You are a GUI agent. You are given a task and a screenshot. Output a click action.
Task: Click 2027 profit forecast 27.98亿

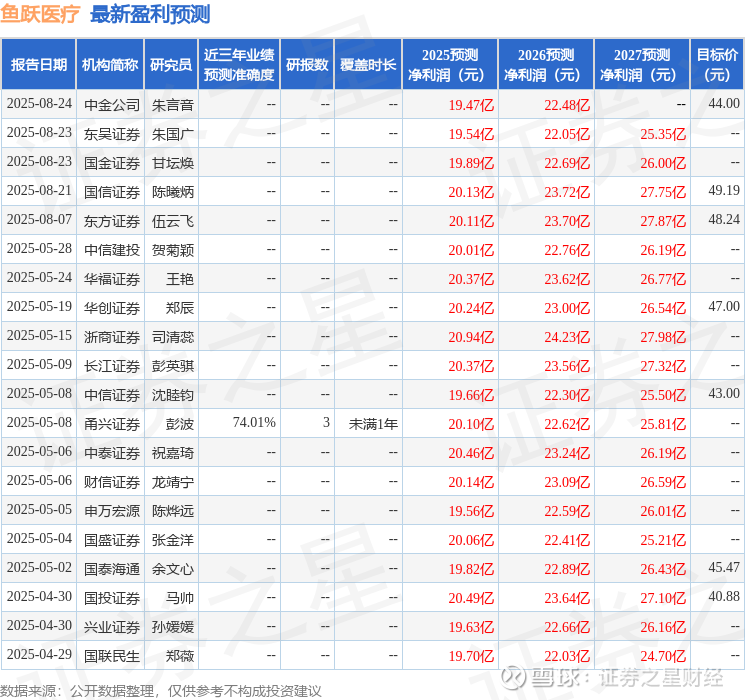pos(663,337)
